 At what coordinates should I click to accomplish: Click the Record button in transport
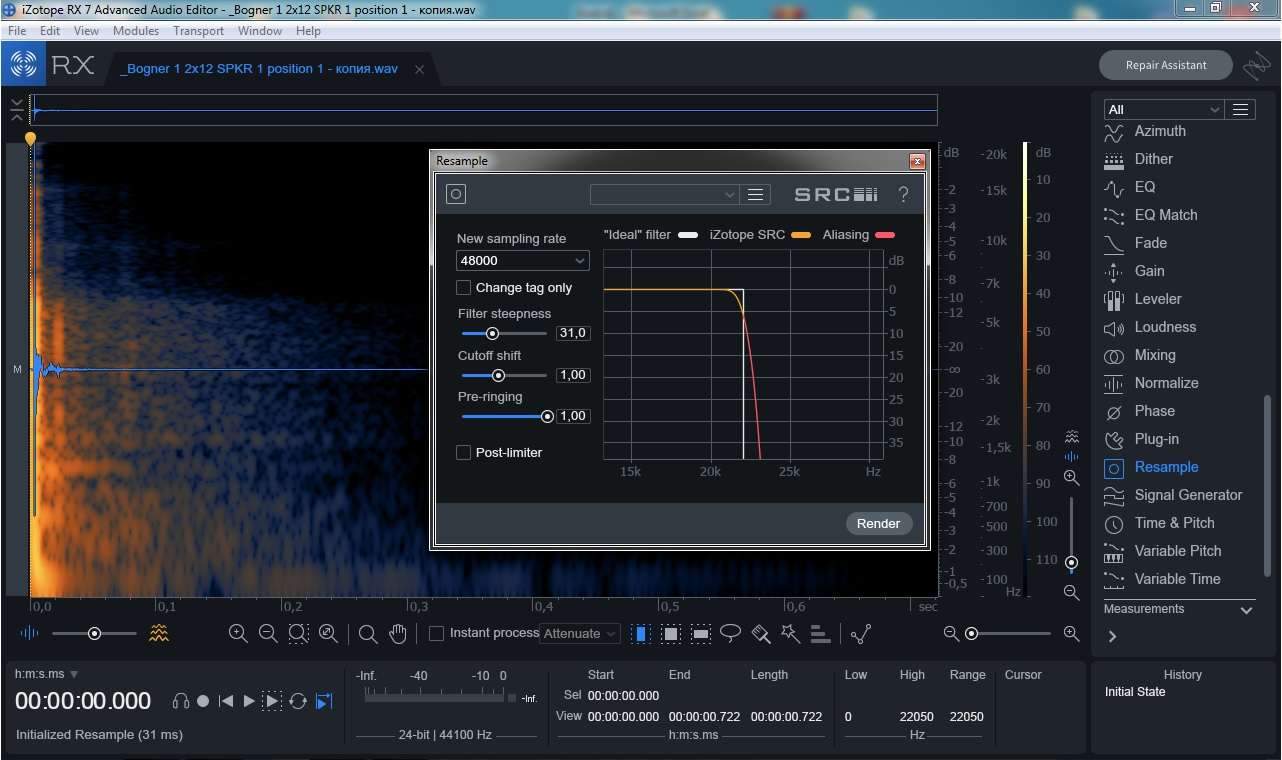(203, 701)
